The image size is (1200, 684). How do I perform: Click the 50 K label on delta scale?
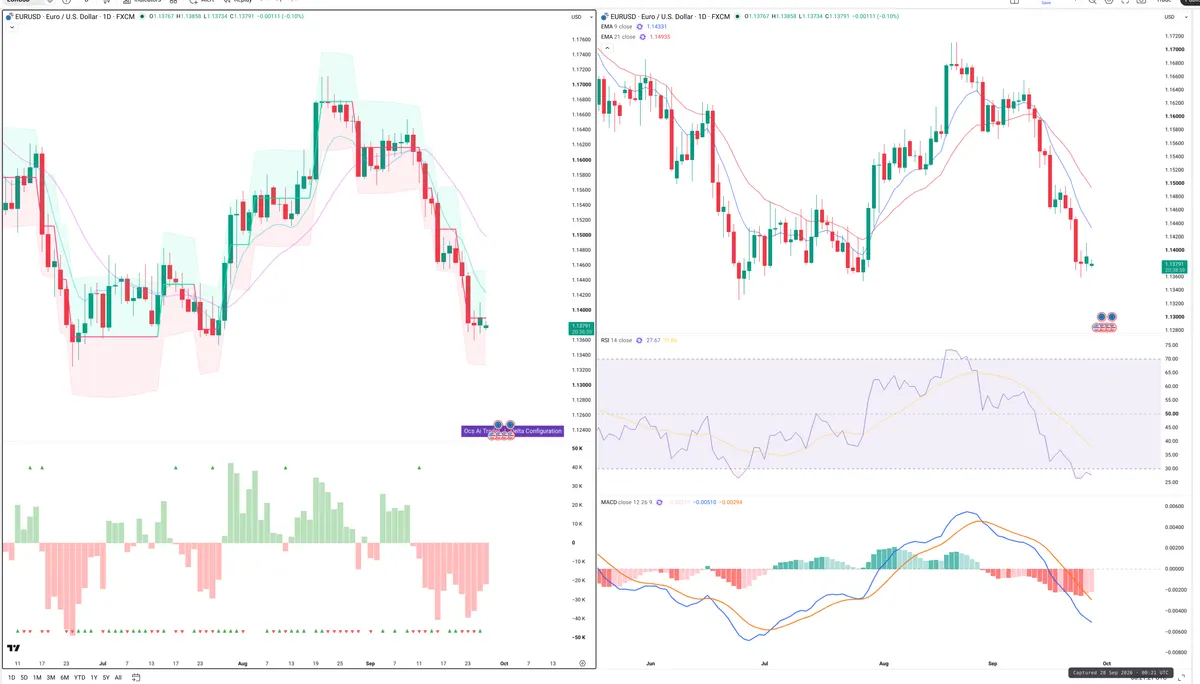tap(578, 448)
